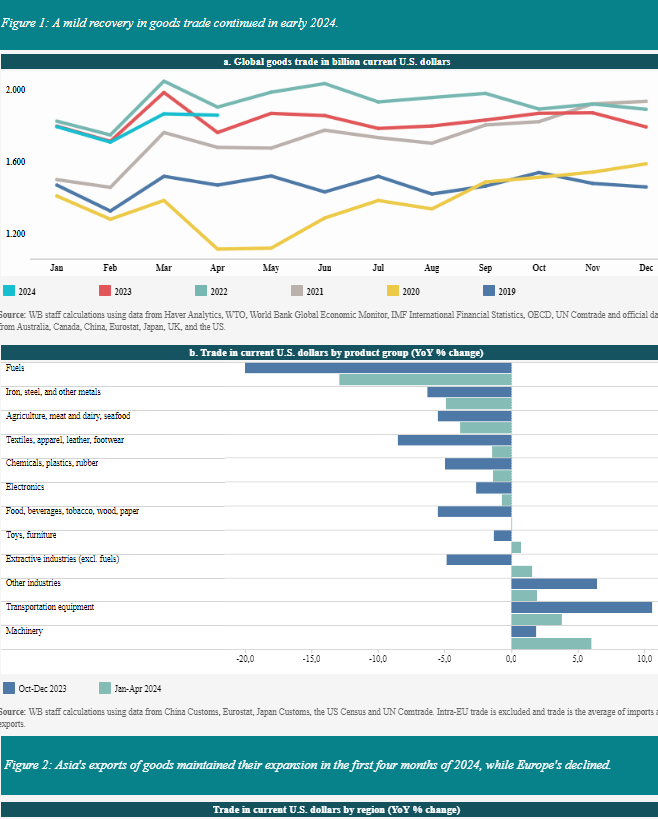The width and height of the screenshot is (658, 819).
Task: Click the Textiles, apparel, leather, footwear label
Action: click(64, 440)
